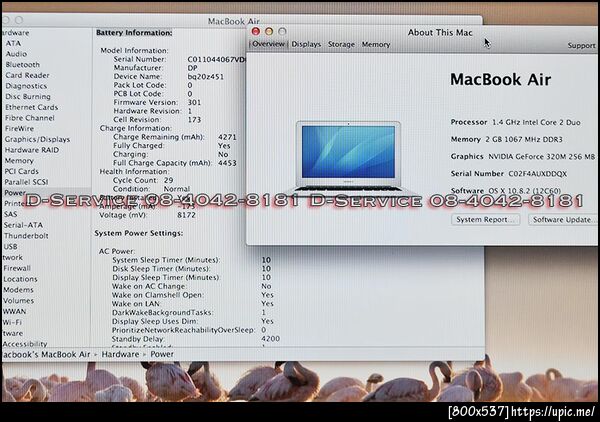Image resolution: width=600 pixels, height=422 pixels.
Task: Click the Graphics NVIDIA GeForce 320M text
Action: pos(523,156)
